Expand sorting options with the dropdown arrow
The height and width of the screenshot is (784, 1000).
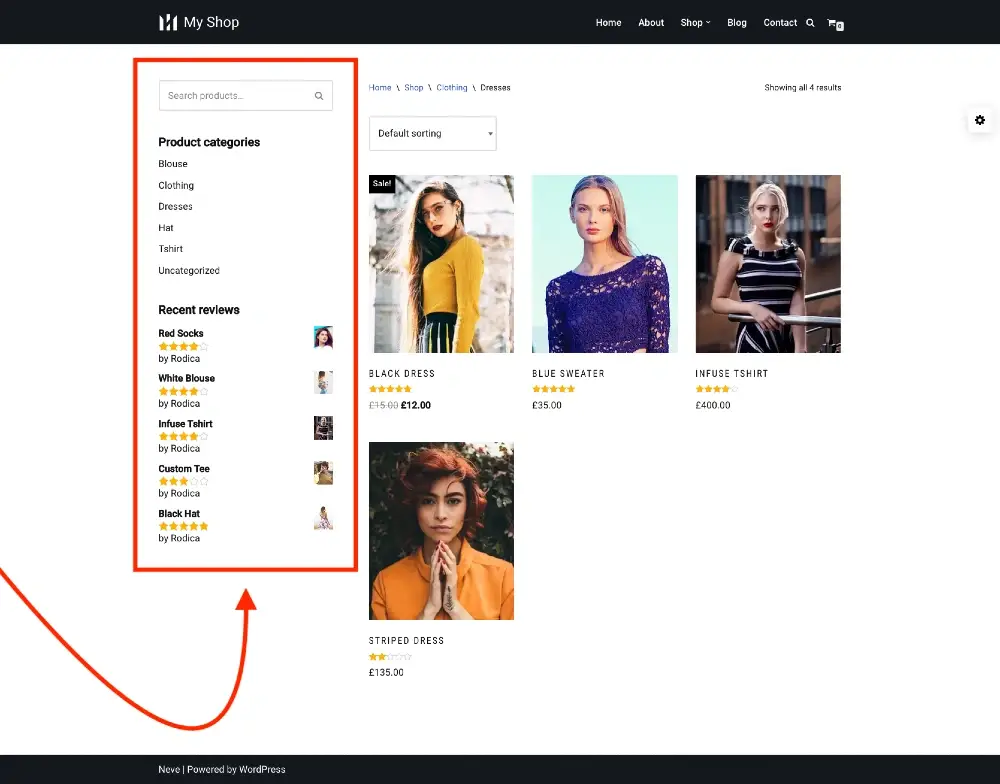pos(489,133)
